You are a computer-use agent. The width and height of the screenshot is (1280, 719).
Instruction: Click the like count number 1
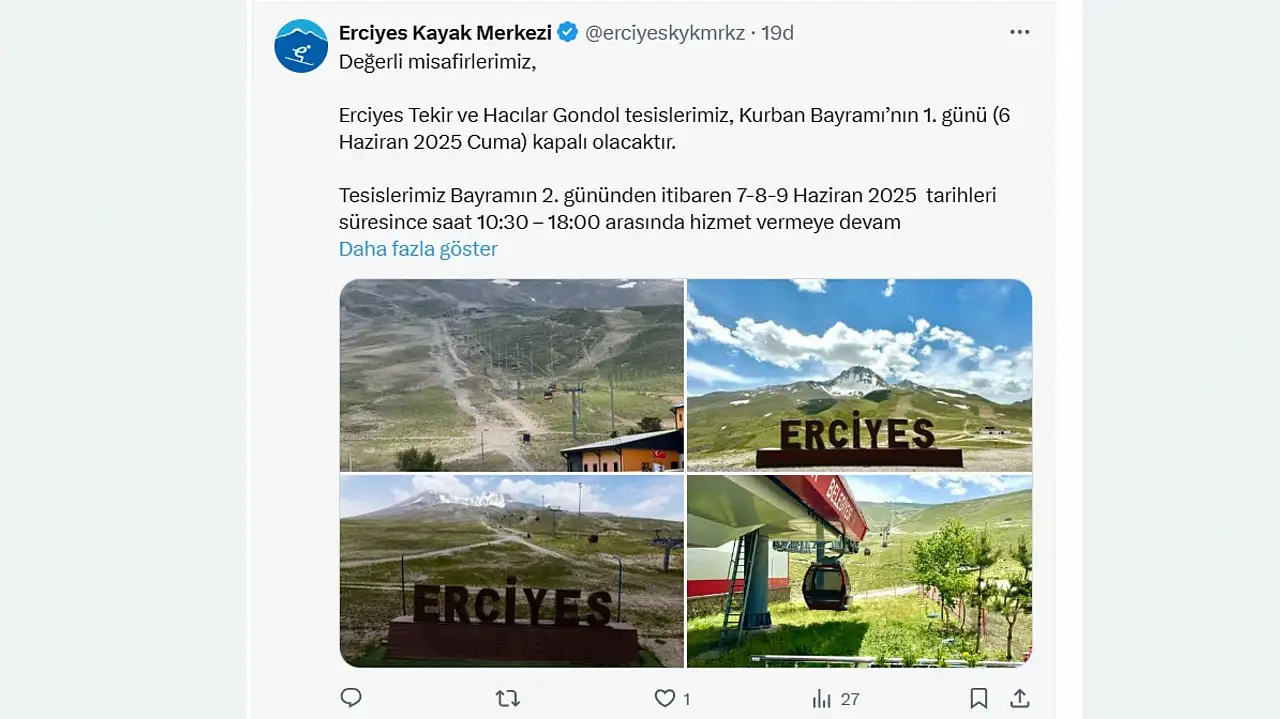click(686, 699)
